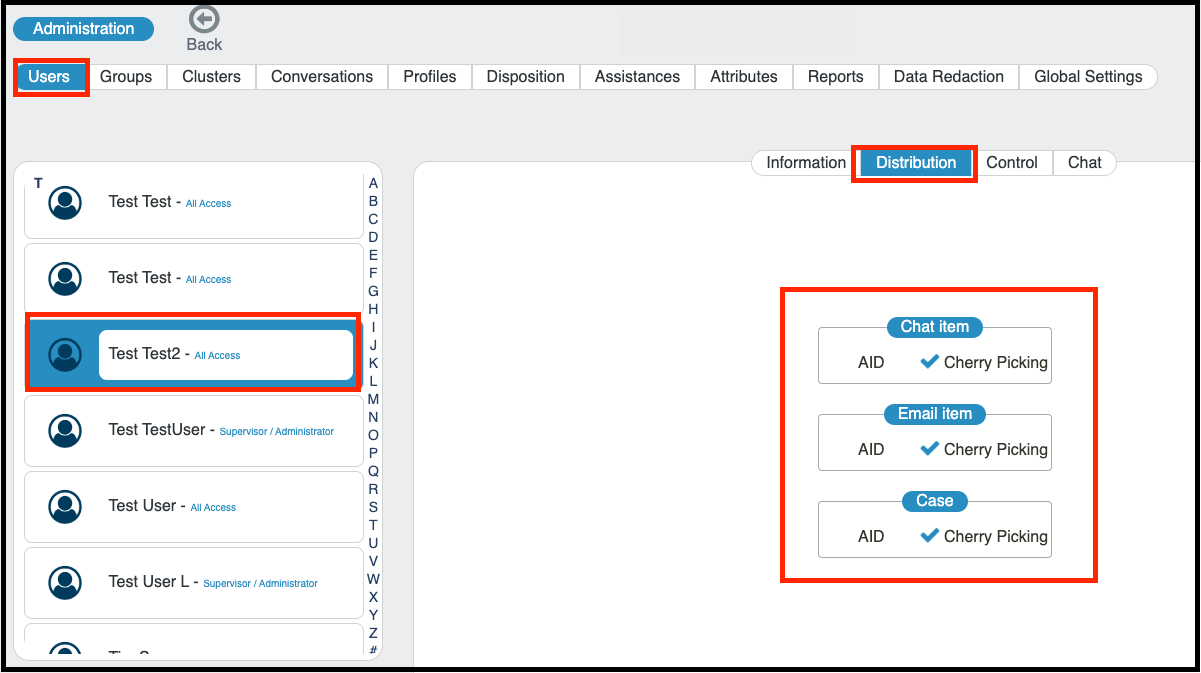Click the avatar icon for Test User
1201x673 pixels.
tap(64, 506)
